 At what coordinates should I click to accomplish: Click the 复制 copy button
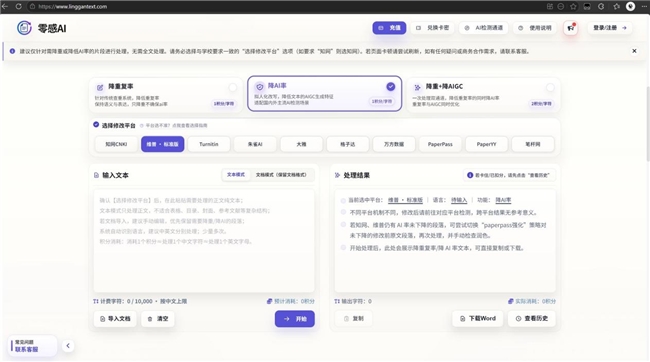pos(354,319)
